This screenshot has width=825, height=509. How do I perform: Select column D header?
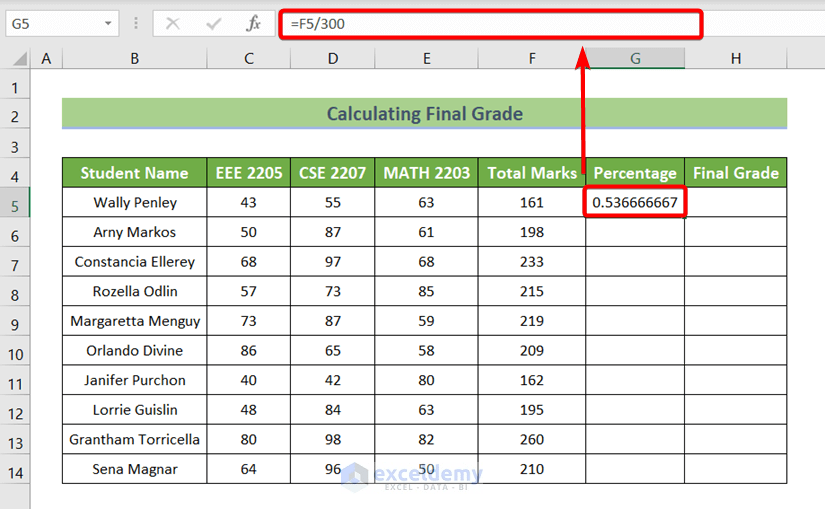tap(333, 58)
